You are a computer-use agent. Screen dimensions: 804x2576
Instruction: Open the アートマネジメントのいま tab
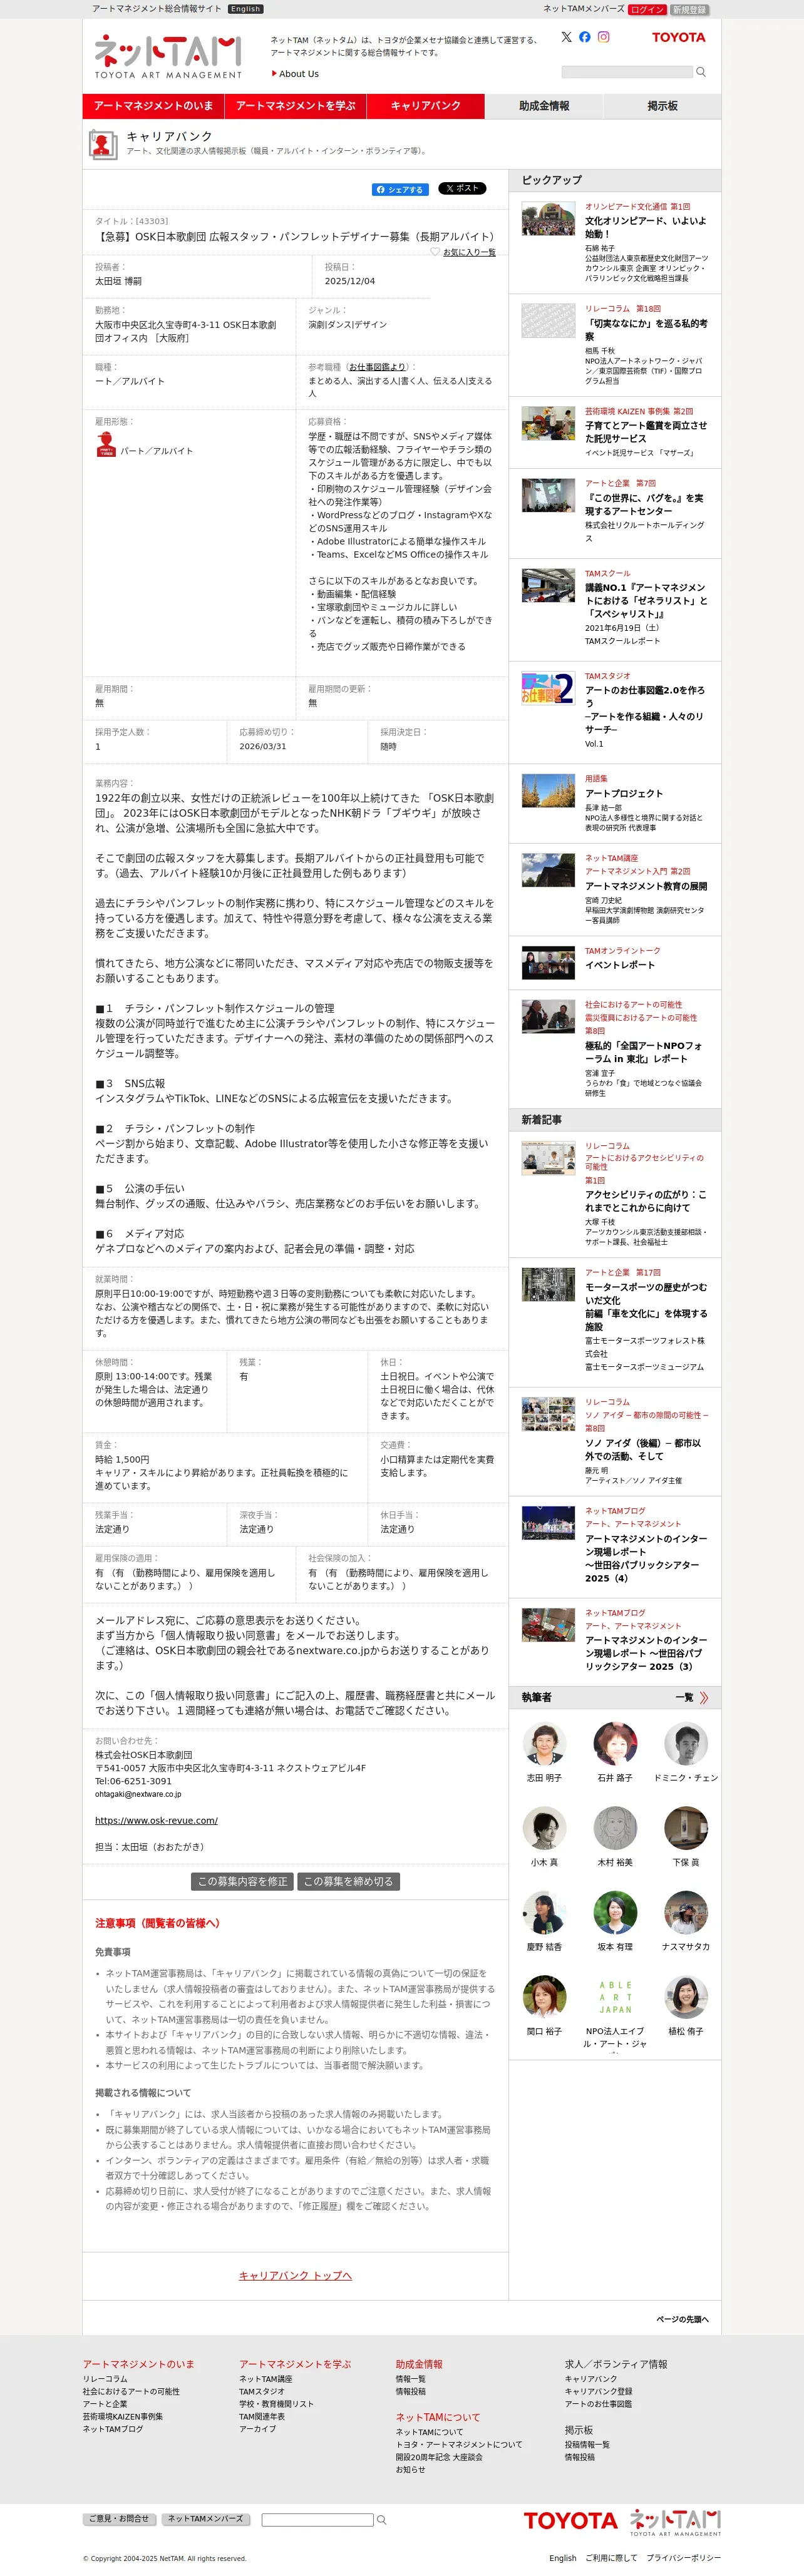[153, 106]
